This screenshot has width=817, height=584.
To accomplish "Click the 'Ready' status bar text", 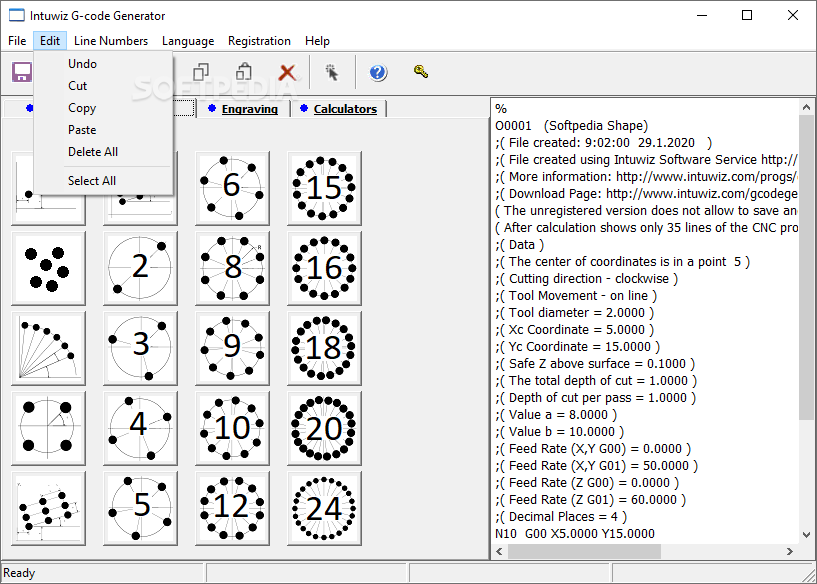I will click(19, 573).
